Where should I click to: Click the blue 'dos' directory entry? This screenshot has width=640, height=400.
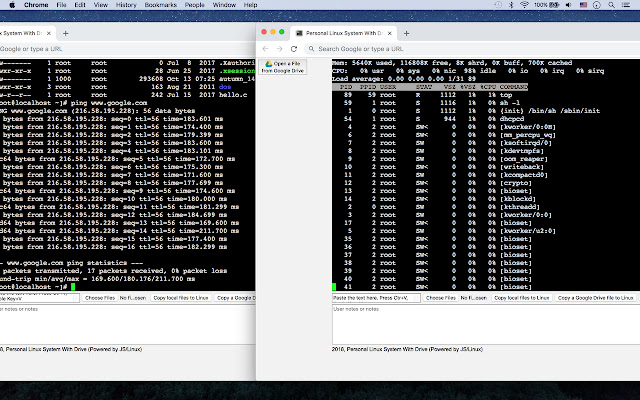pos(225,87)
